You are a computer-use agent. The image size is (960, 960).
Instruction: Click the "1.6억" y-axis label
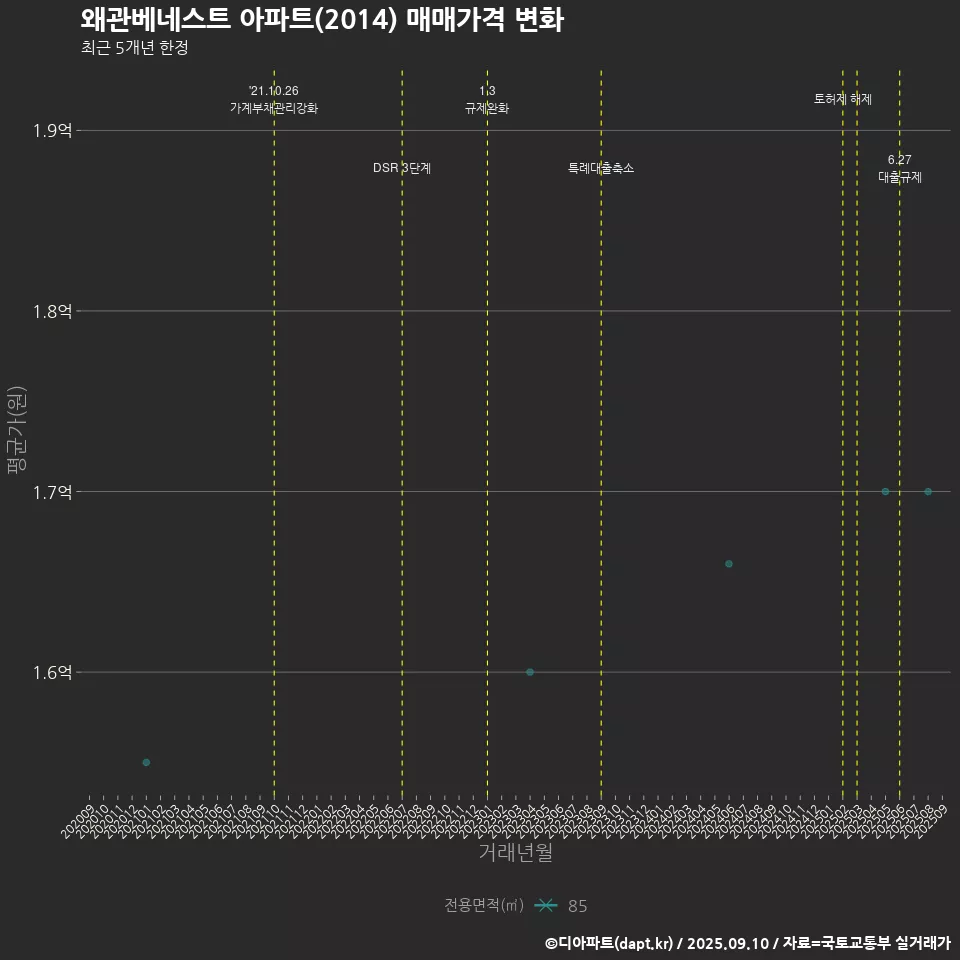pos(52,672)
